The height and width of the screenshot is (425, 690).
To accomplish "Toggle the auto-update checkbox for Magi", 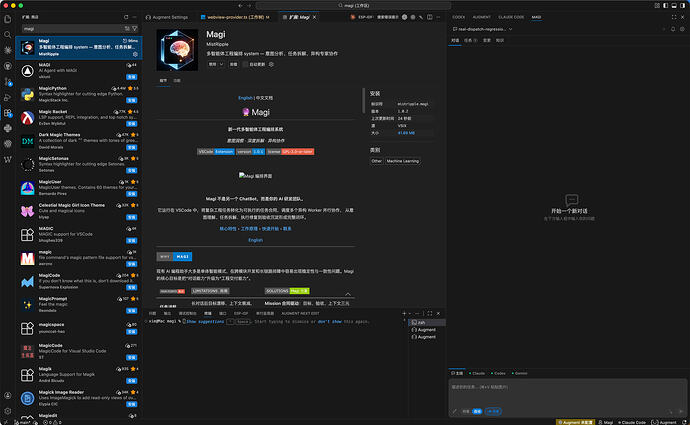I will [246, 64].
